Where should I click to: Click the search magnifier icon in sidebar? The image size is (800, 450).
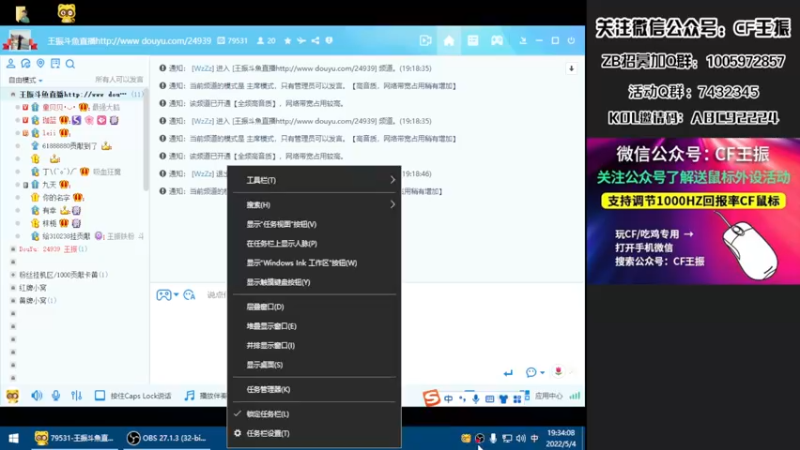pos(70,63)
